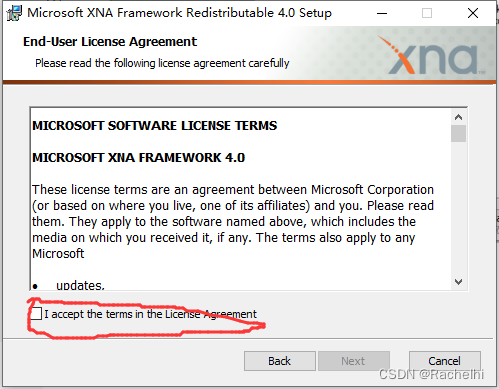The image size is (499, 389).
Task: Click the paragraph starting 'These license terms'
Action: [233, 222]
